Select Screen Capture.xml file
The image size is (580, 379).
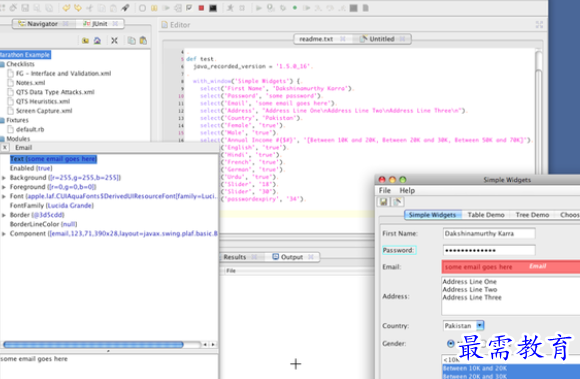pos(44,111)
